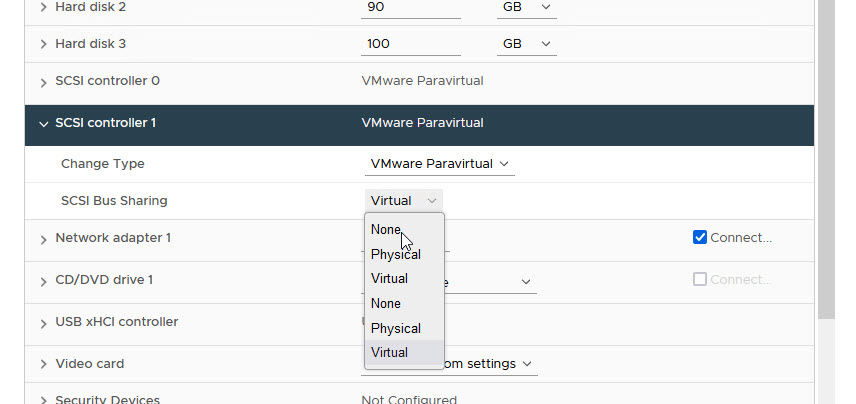Open the Hard disk 2 GB unit dropdown
The image size is (856, 404).
click(x=526, y=7)
